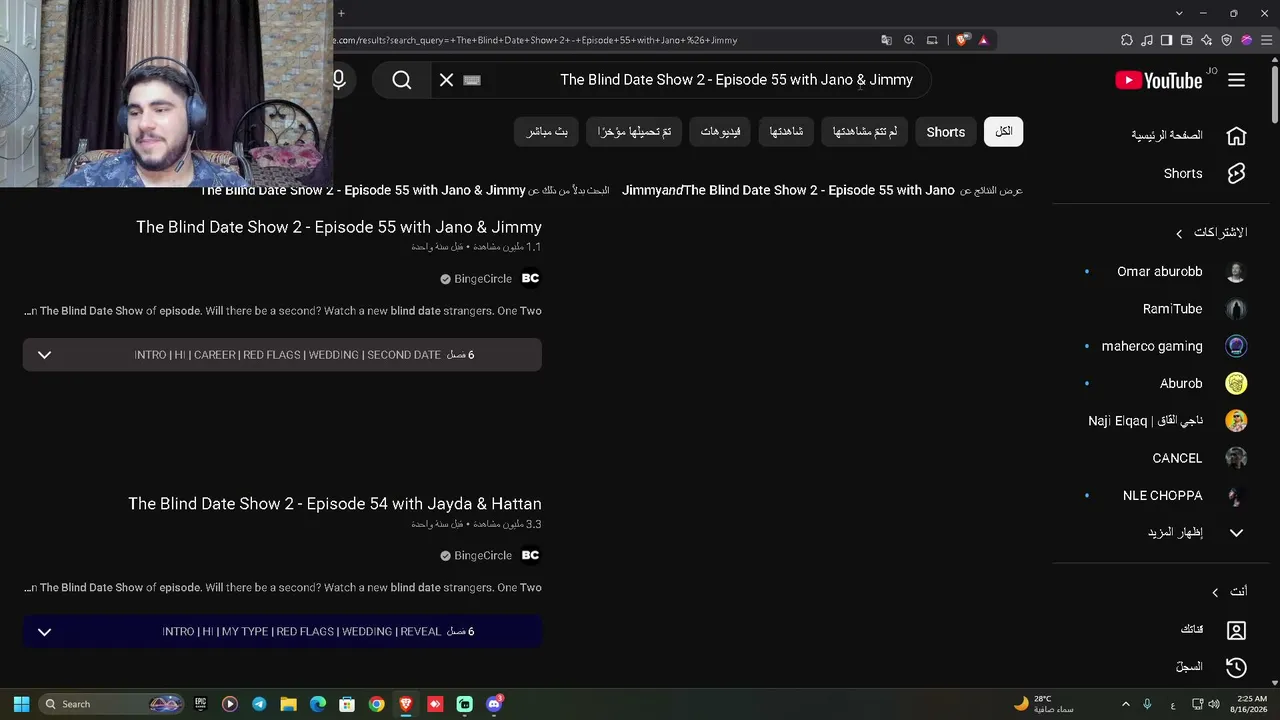Select the Live (بث مباشر) filter chip

tap(548, 132)
